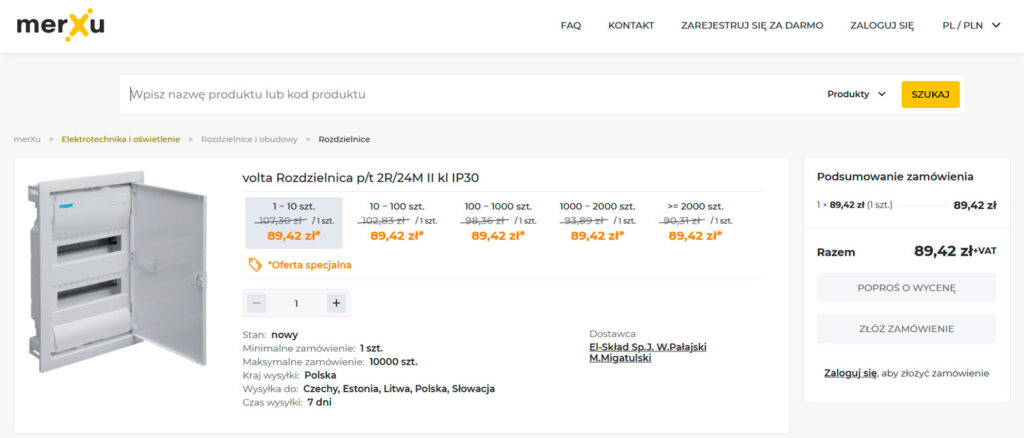Screen dimensions: 1024x438
Task: Click the Stan: nowy text
Action: [270, 335]
